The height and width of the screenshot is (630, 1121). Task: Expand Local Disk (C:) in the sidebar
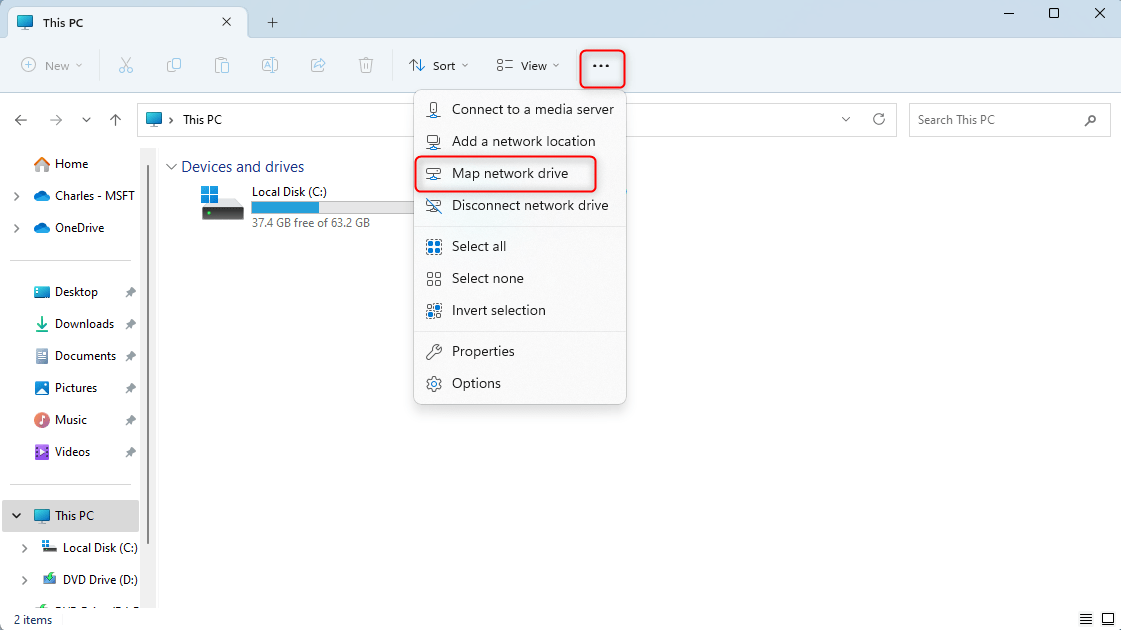(23, 547)
